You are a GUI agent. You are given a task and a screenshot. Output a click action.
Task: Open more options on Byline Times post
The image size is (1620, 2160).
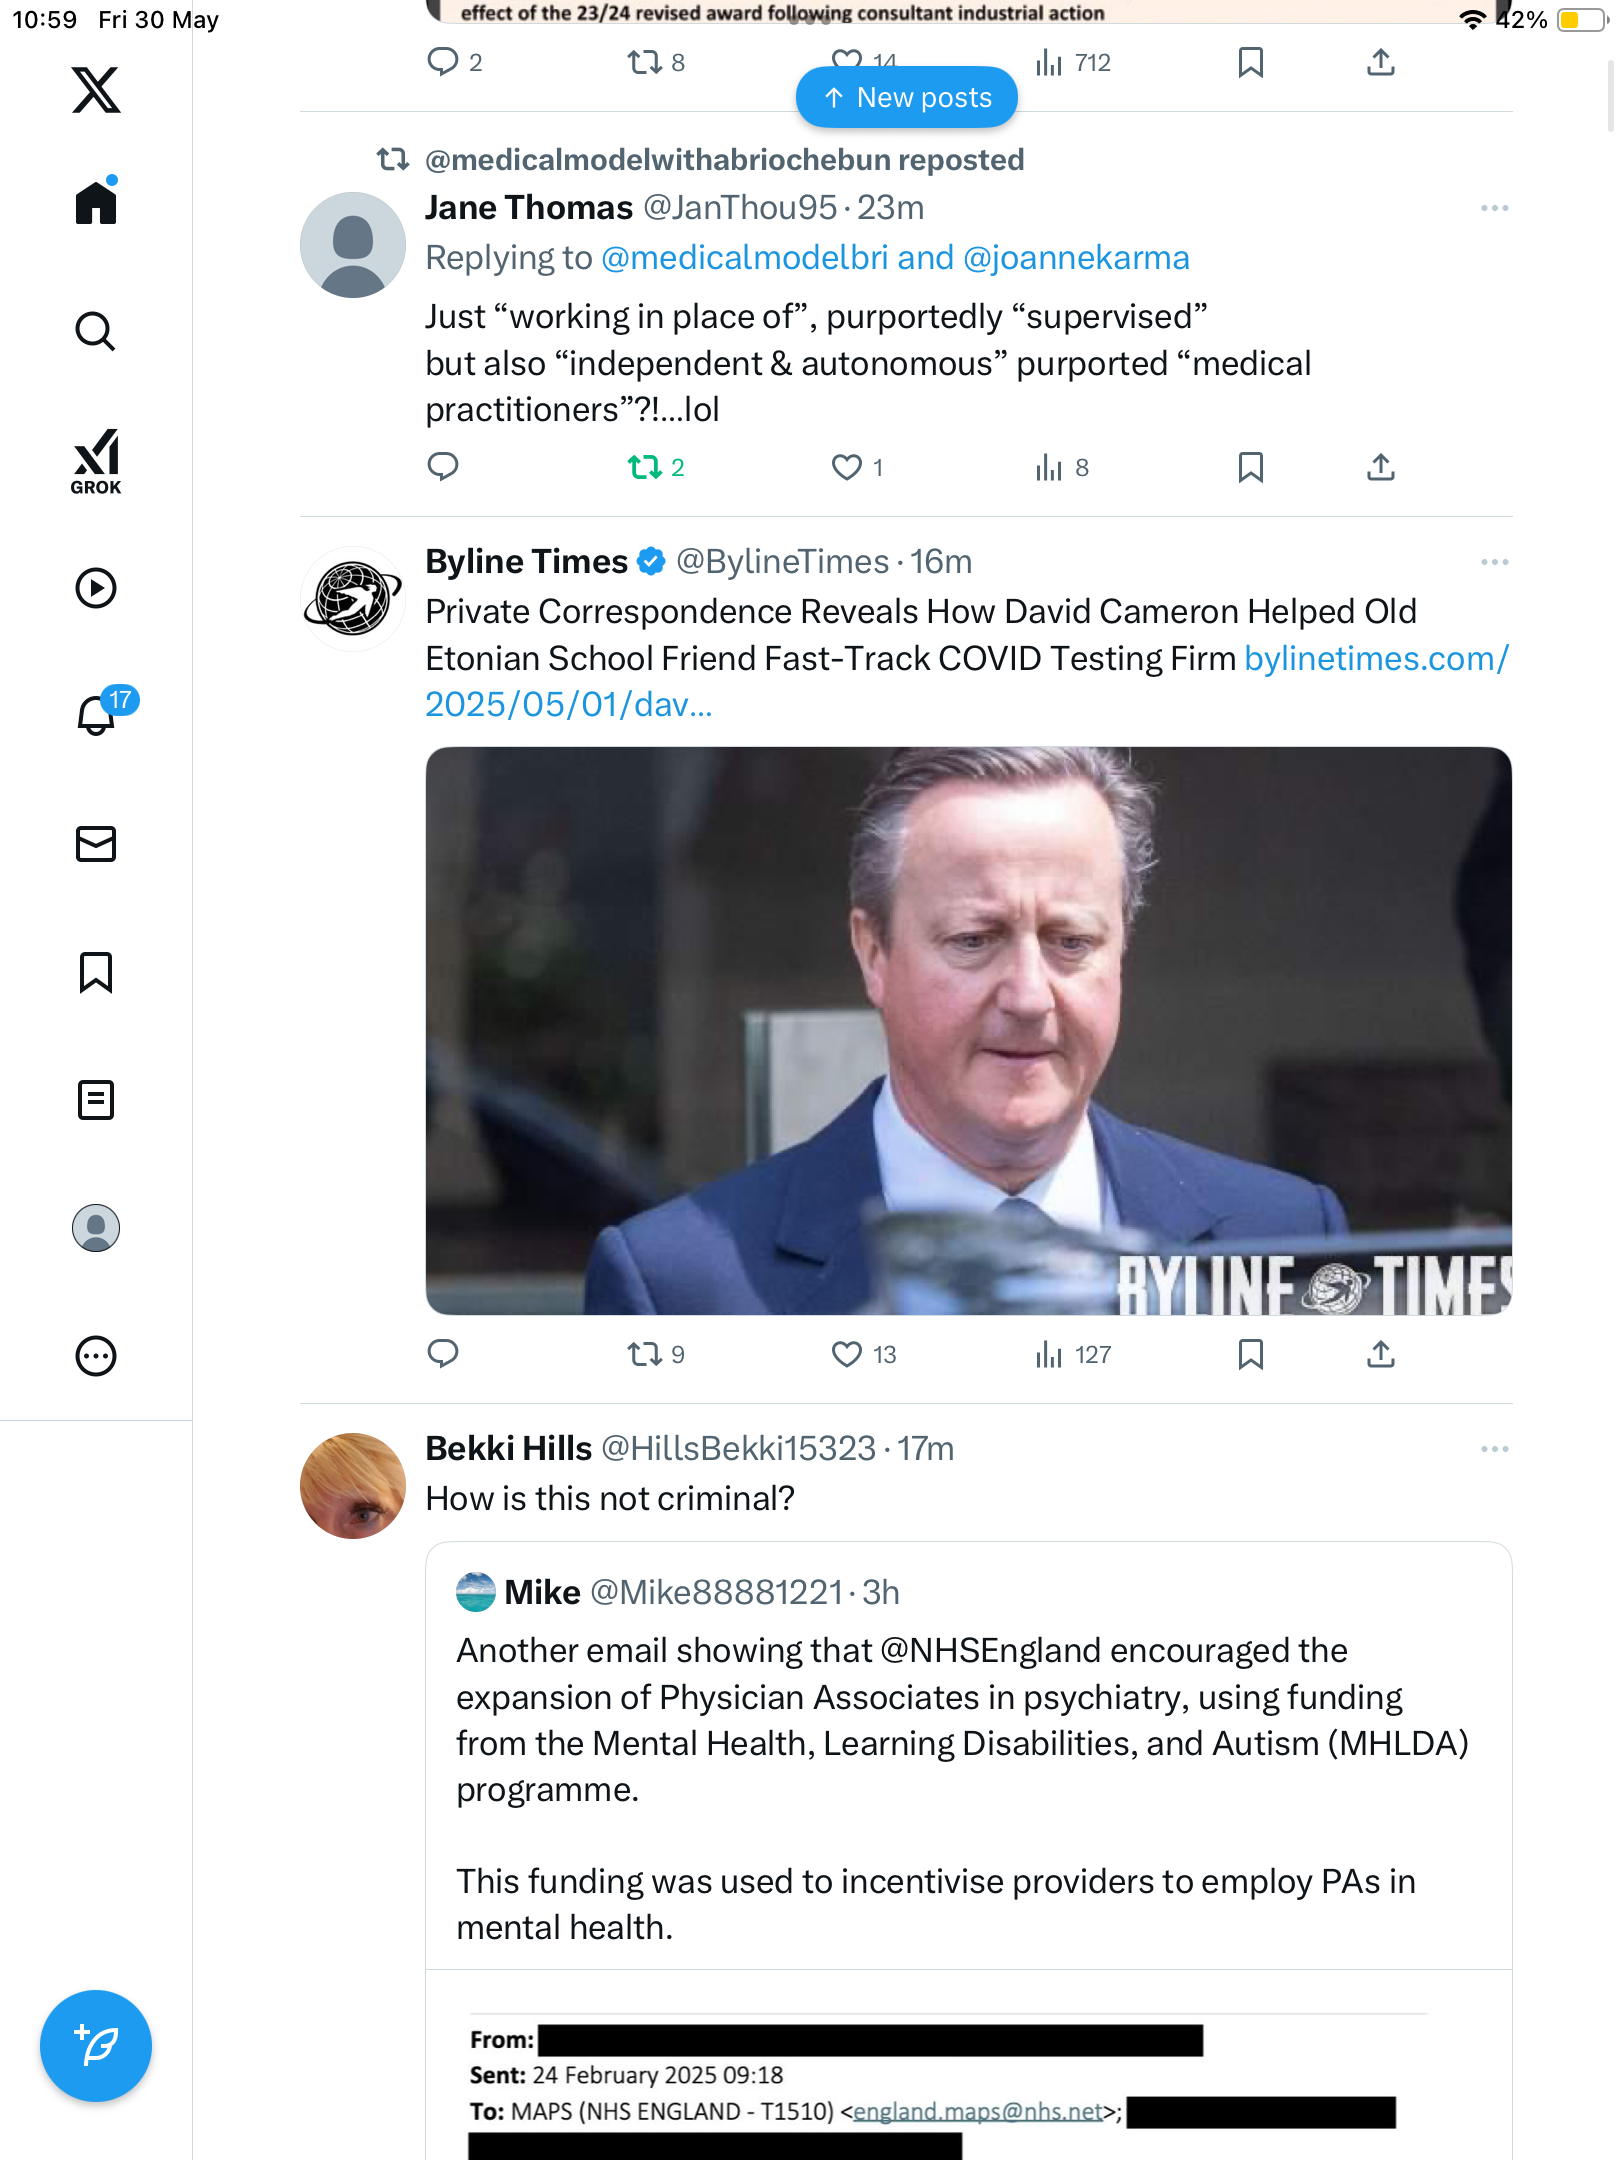[x=1495, y=562]
